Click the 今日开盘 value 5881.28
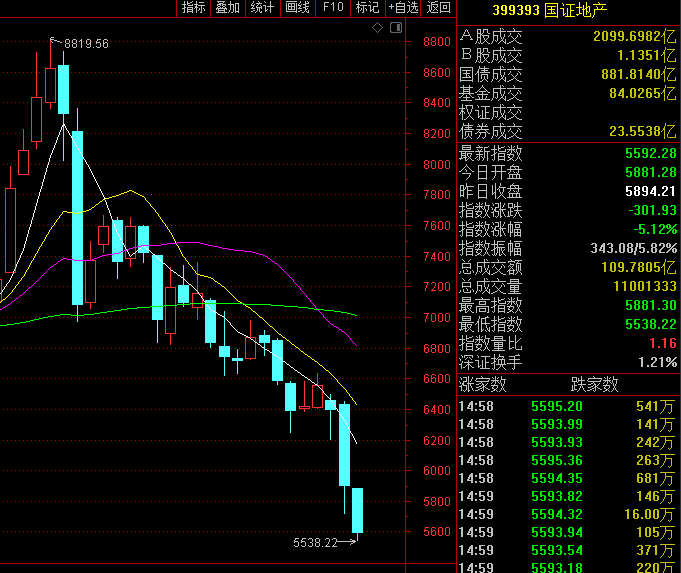Screen dimensions: 681x573 tap(651, 172)
